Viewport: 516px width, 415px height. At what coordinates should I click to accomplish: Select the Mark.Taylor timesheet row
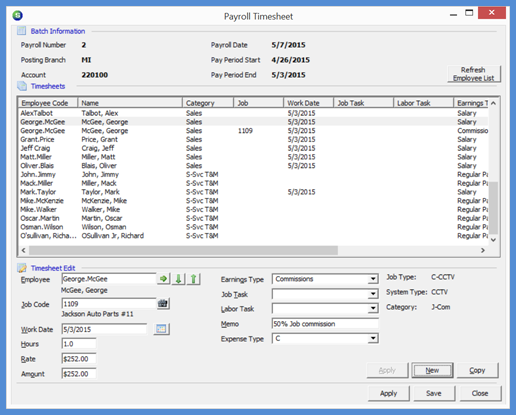(x=253, y=192)
